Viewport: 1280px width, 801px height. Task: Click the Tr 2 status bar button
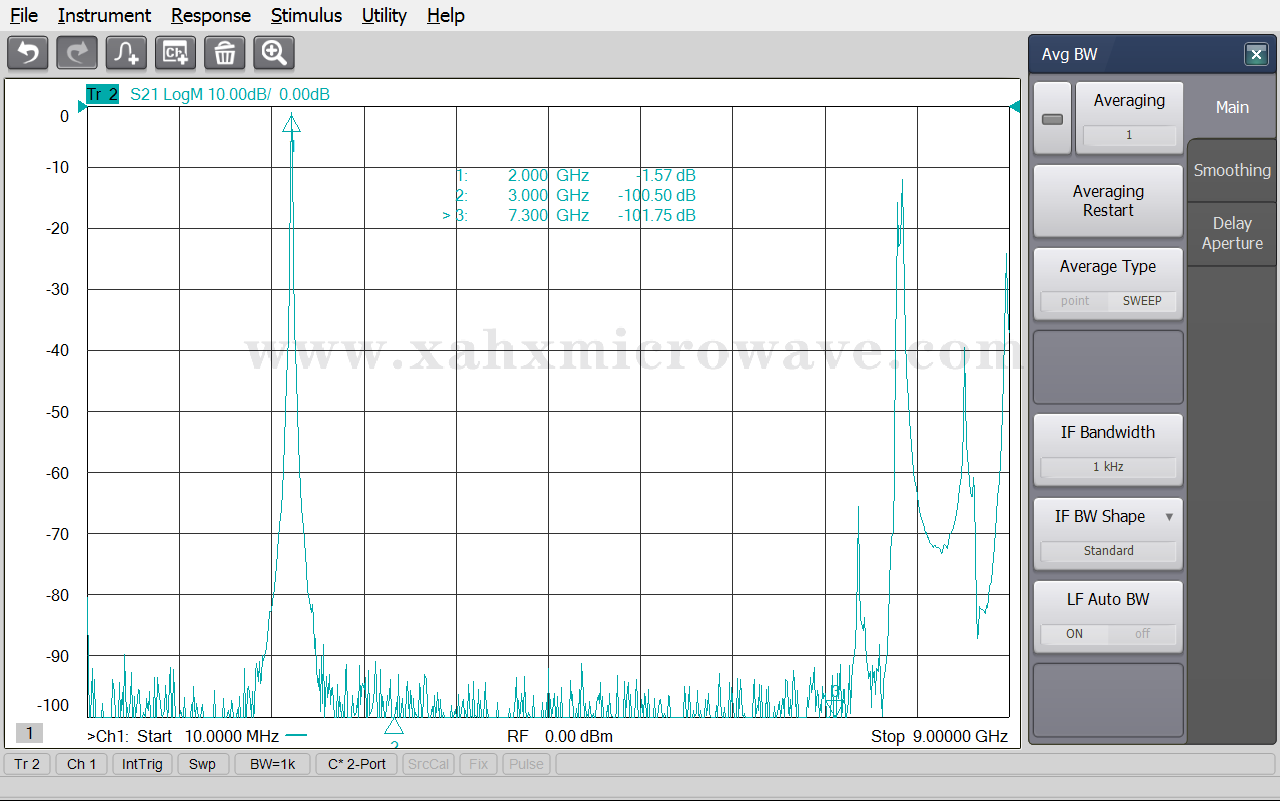pyautogui.click(x=27, y=764)
